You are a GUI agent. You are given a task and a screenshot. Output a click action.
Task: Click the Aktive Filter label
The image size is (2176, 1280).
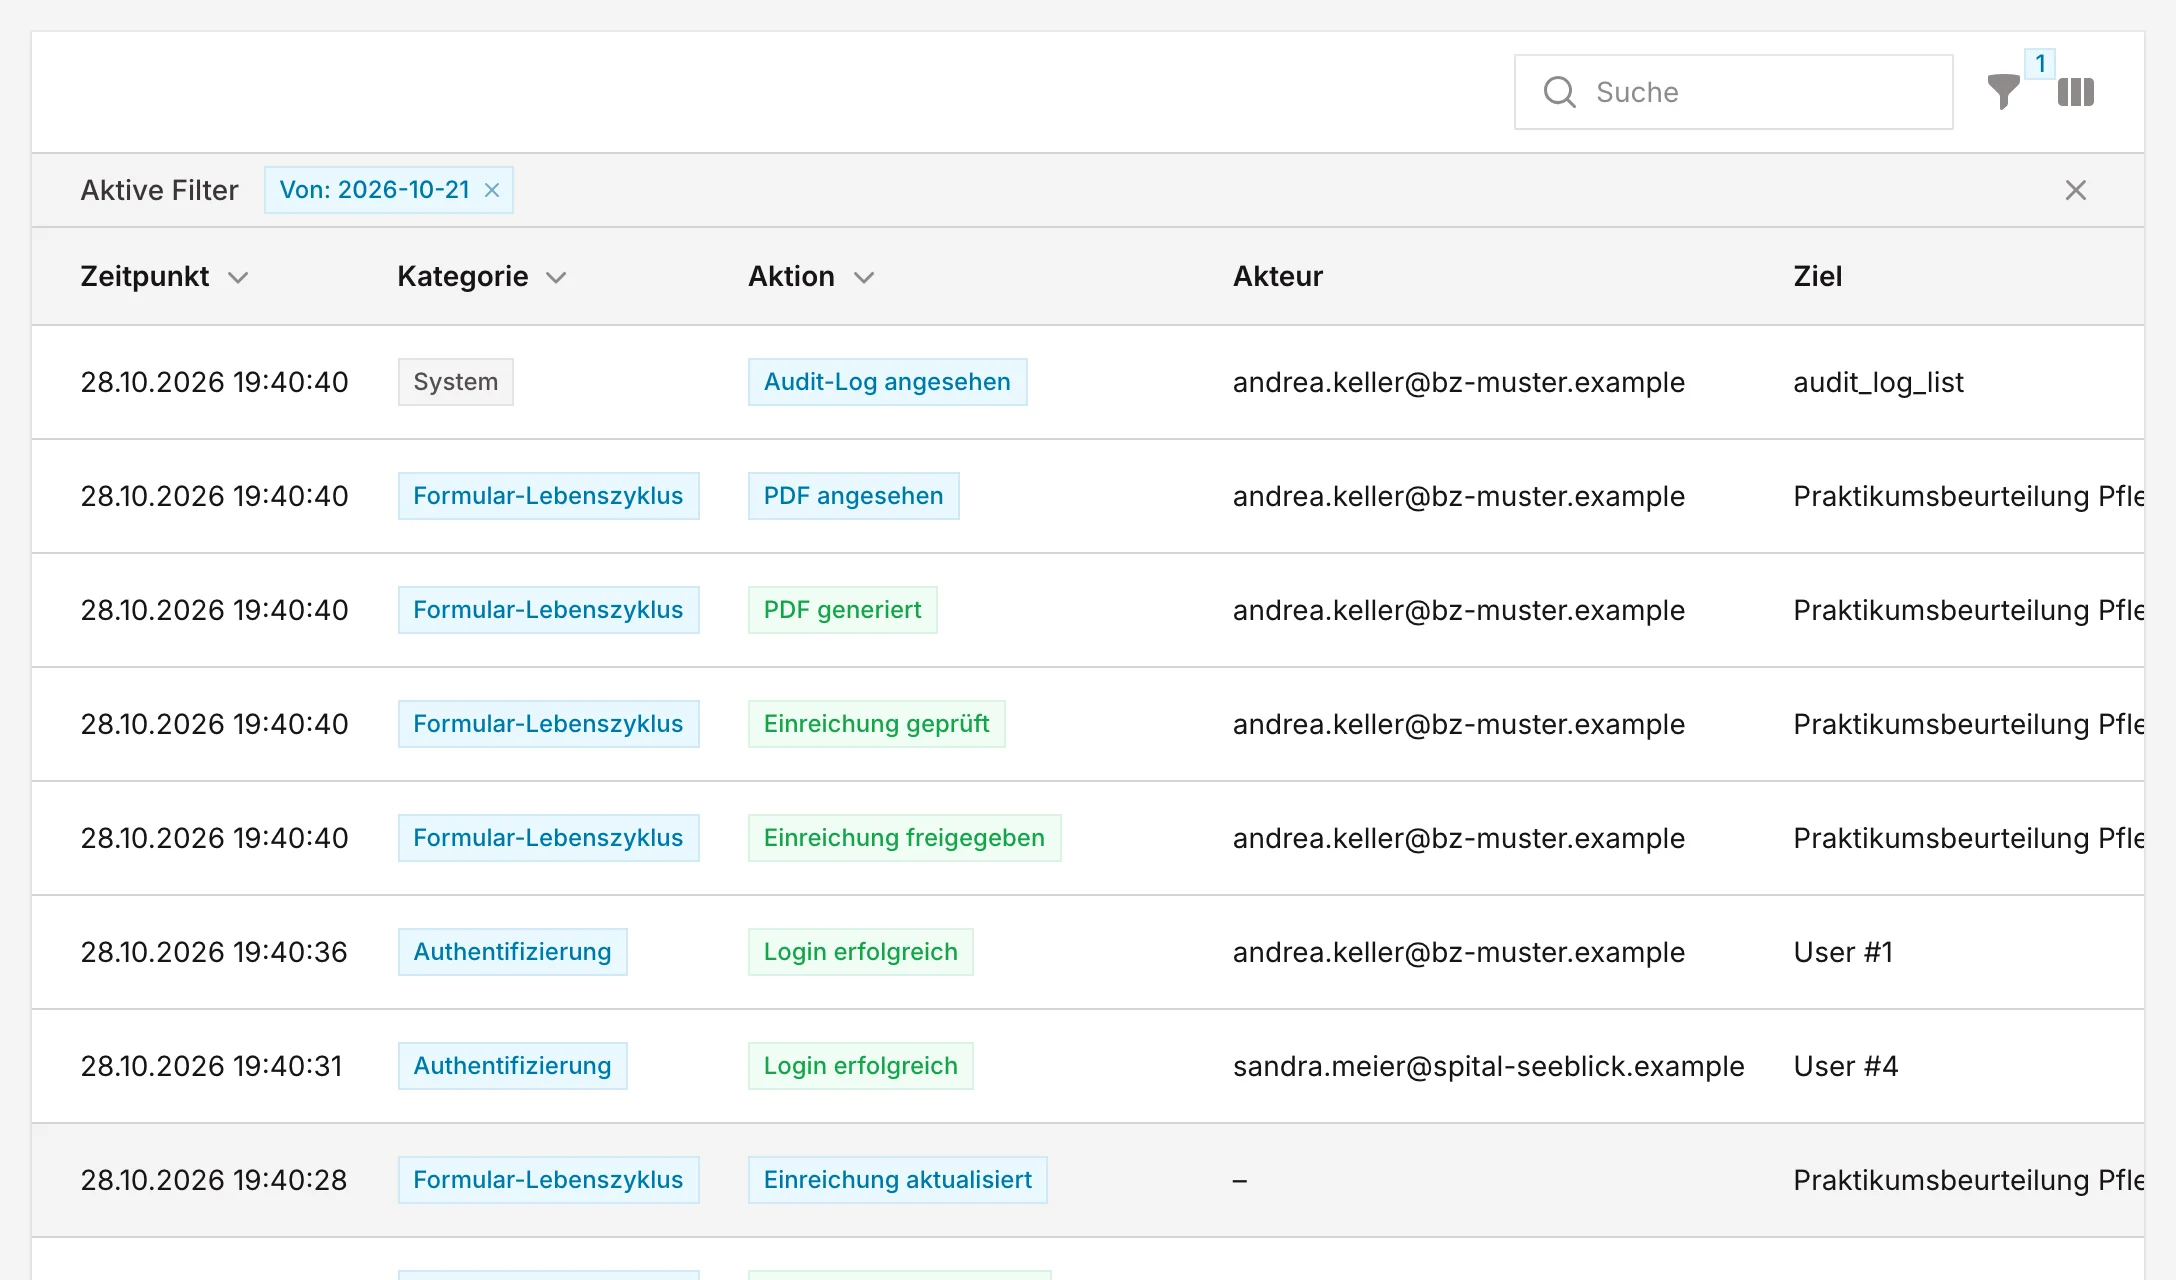[160, 190]
